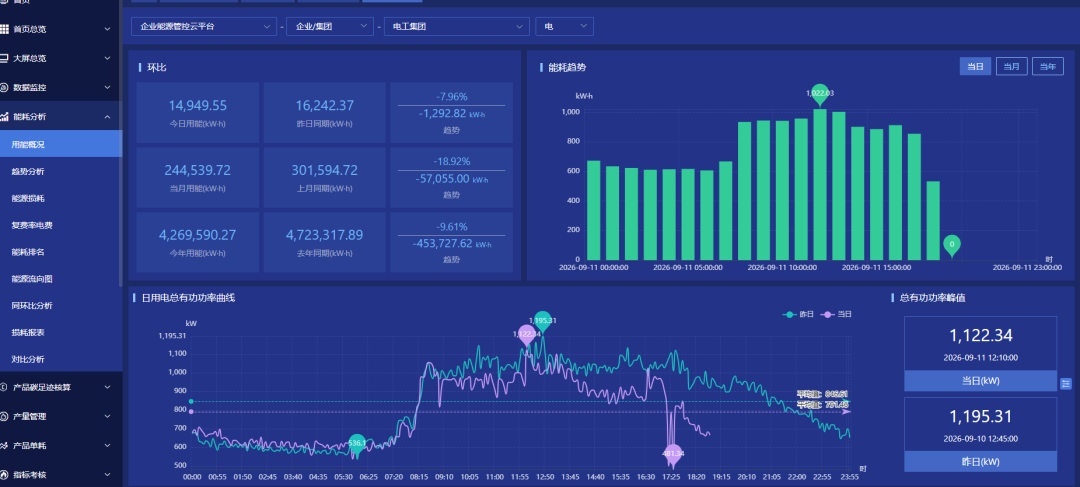Click the first green bar at 00:00:00
Viewport: 1080px width, 487px height.
click(593, 210)
